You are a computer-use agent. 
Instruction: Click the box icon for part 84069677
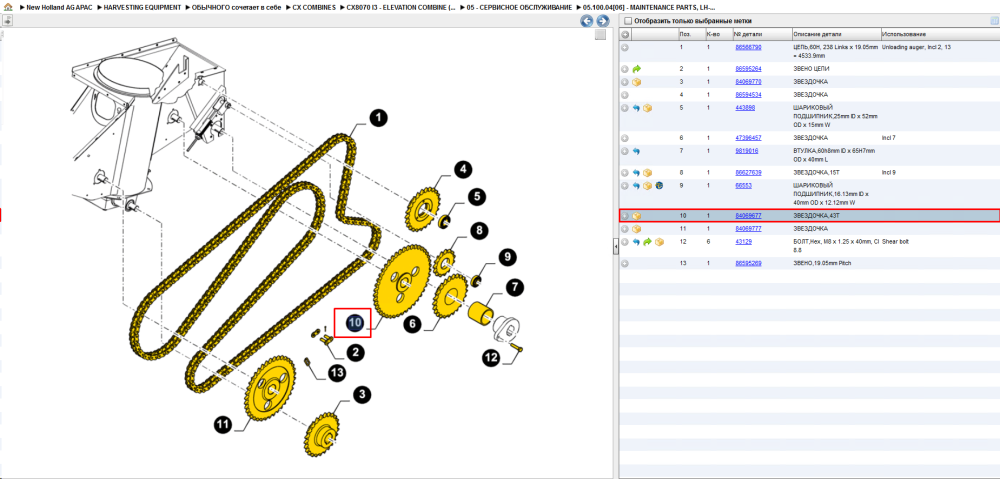636,216
